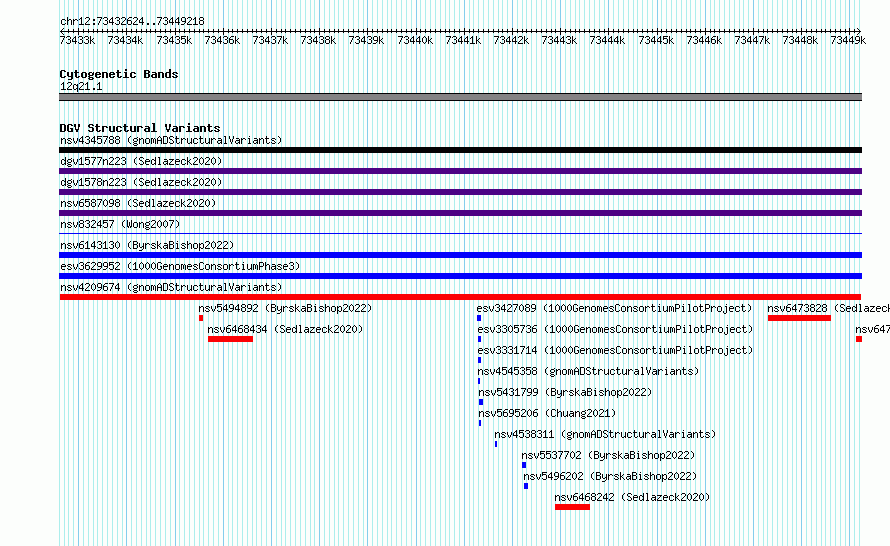Open dgv1577n223 Sedlazeck2020 label
Image resolution: width=890 pixels, height=546 pixels.
(x=141, y=161)
